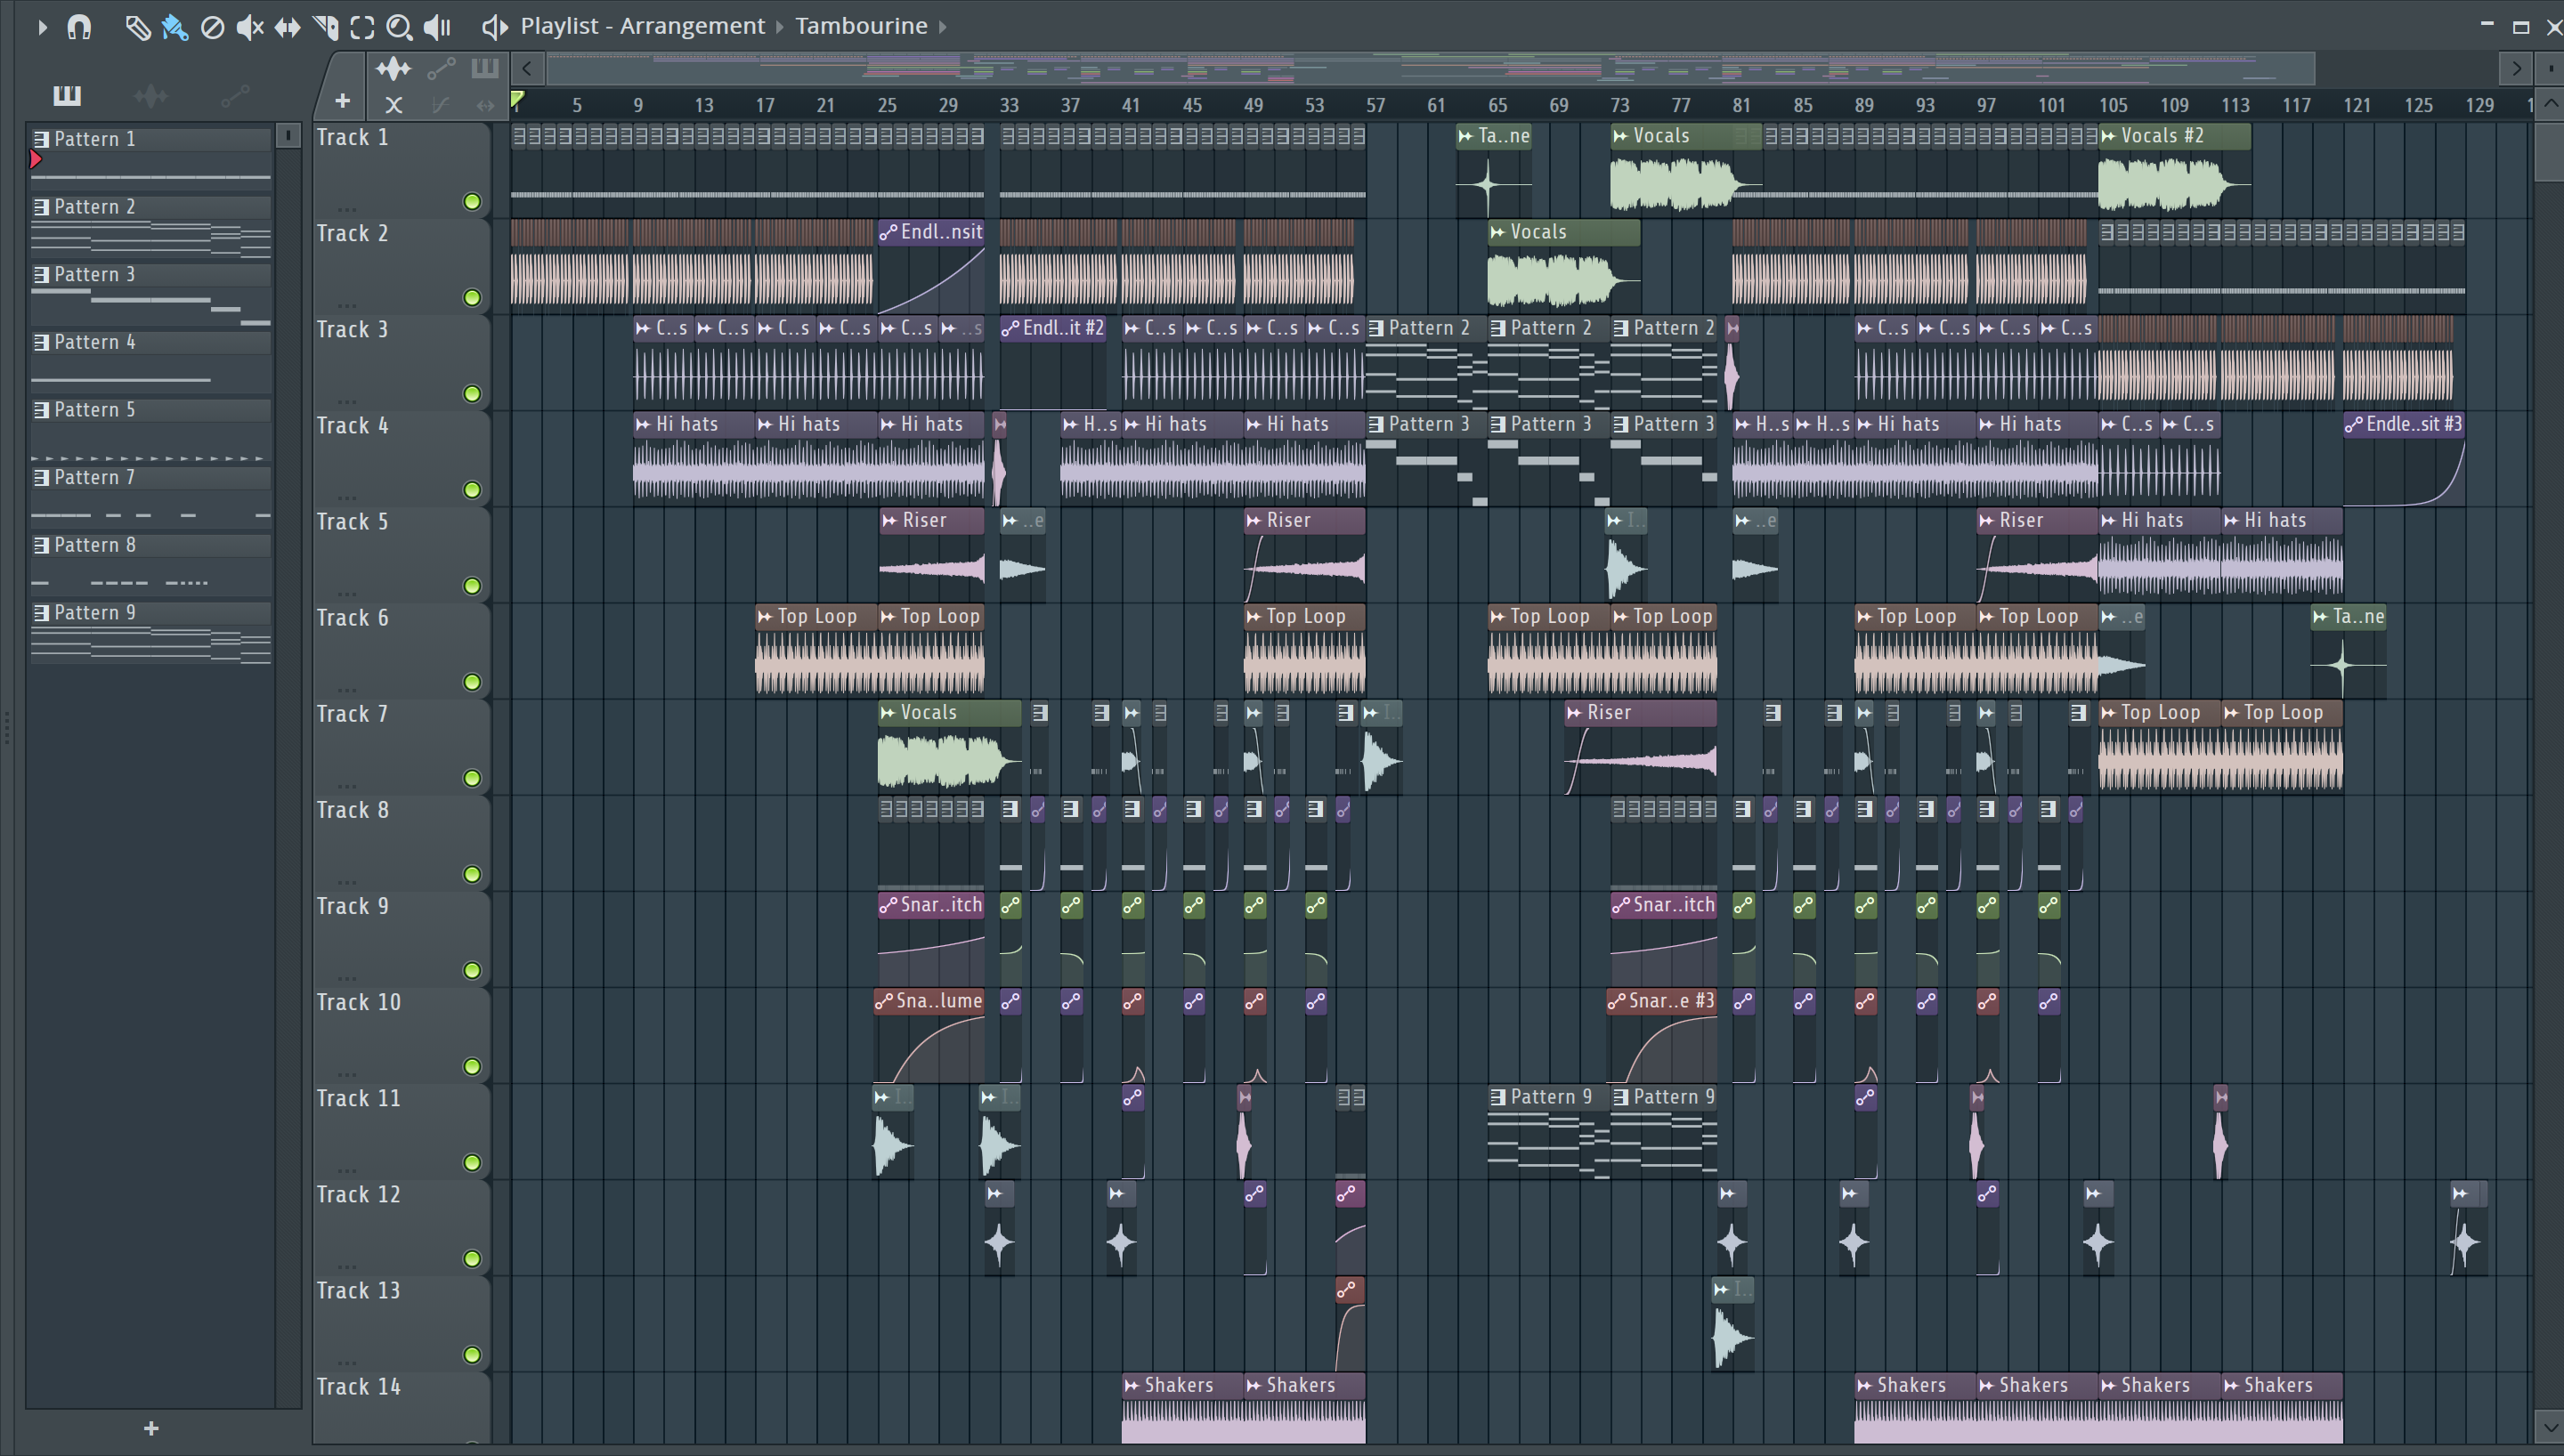The height and width of the screenshot is (1456, 2564).
Task: Click the stretch arrows icon
Action: coord(485,104)
